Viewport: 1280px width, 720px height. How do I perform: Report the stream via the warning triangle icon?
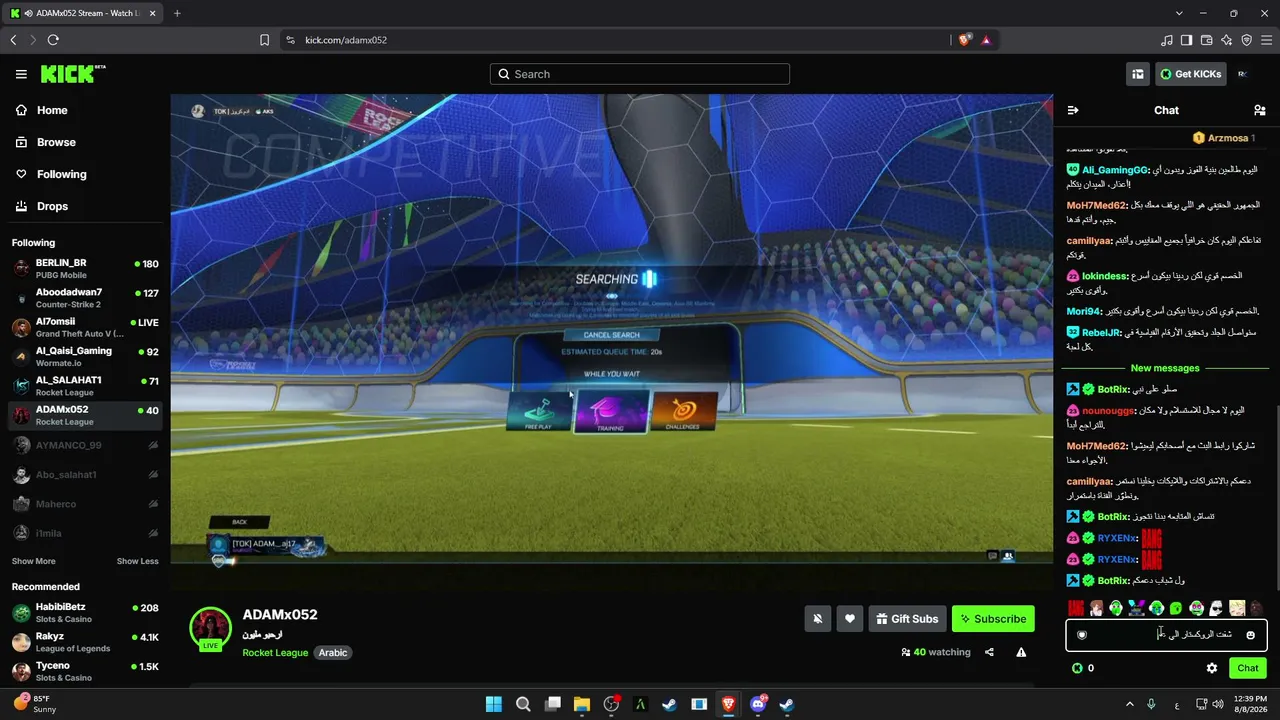[x=1021, y=652]
